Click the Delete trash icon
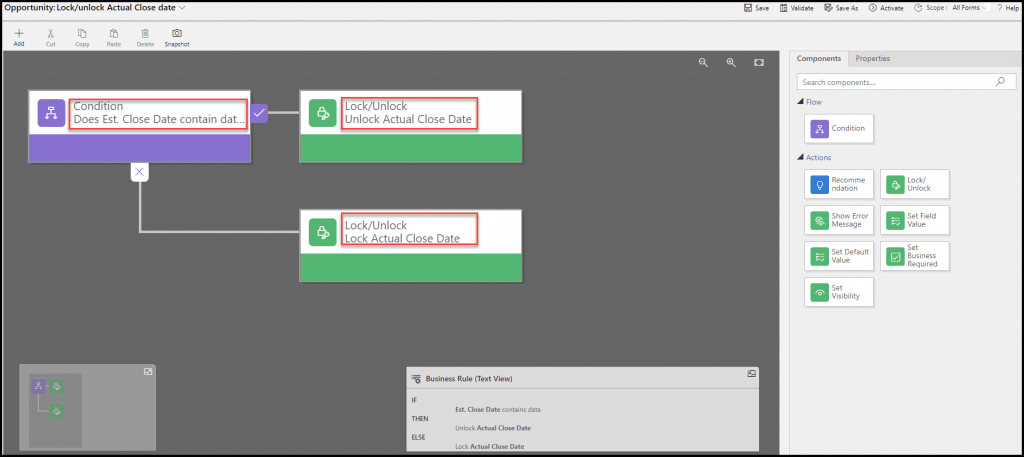1024x457 pixels. pos(145,34)
